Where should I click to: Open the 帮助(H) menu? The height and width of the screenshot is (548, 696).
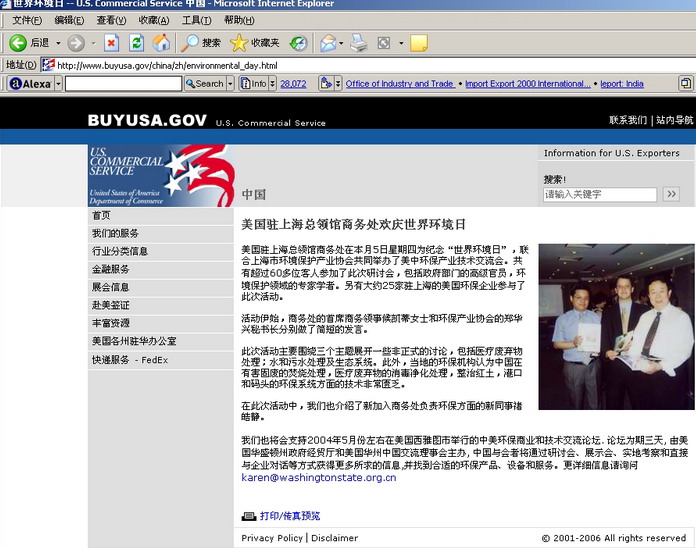coord(239,20)
